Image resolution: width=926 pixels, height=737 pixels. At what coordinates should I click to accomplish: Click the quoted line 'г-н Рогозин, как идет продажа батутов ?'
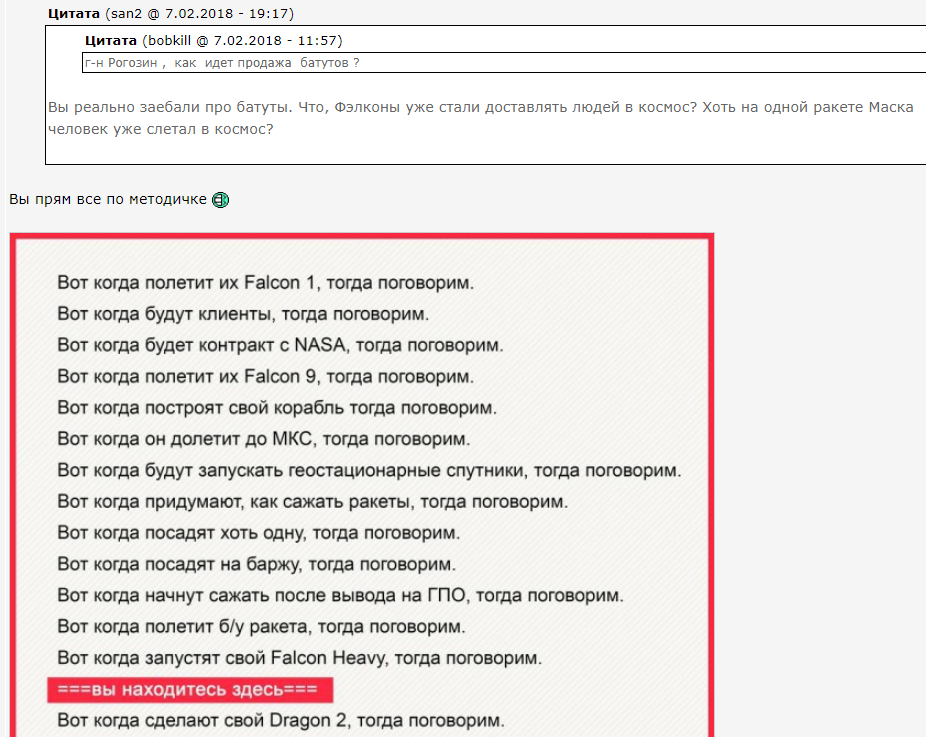click(x=222, y=63)
